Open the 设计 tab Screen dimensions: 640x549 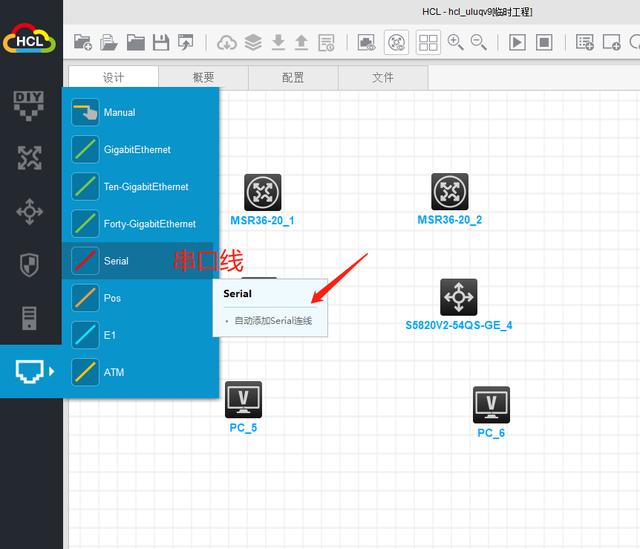point(113,78)
